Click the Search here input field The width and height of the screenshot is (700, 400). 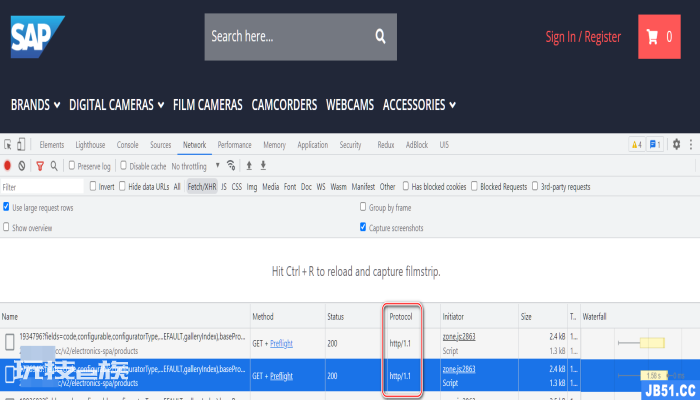coord(300,37)
